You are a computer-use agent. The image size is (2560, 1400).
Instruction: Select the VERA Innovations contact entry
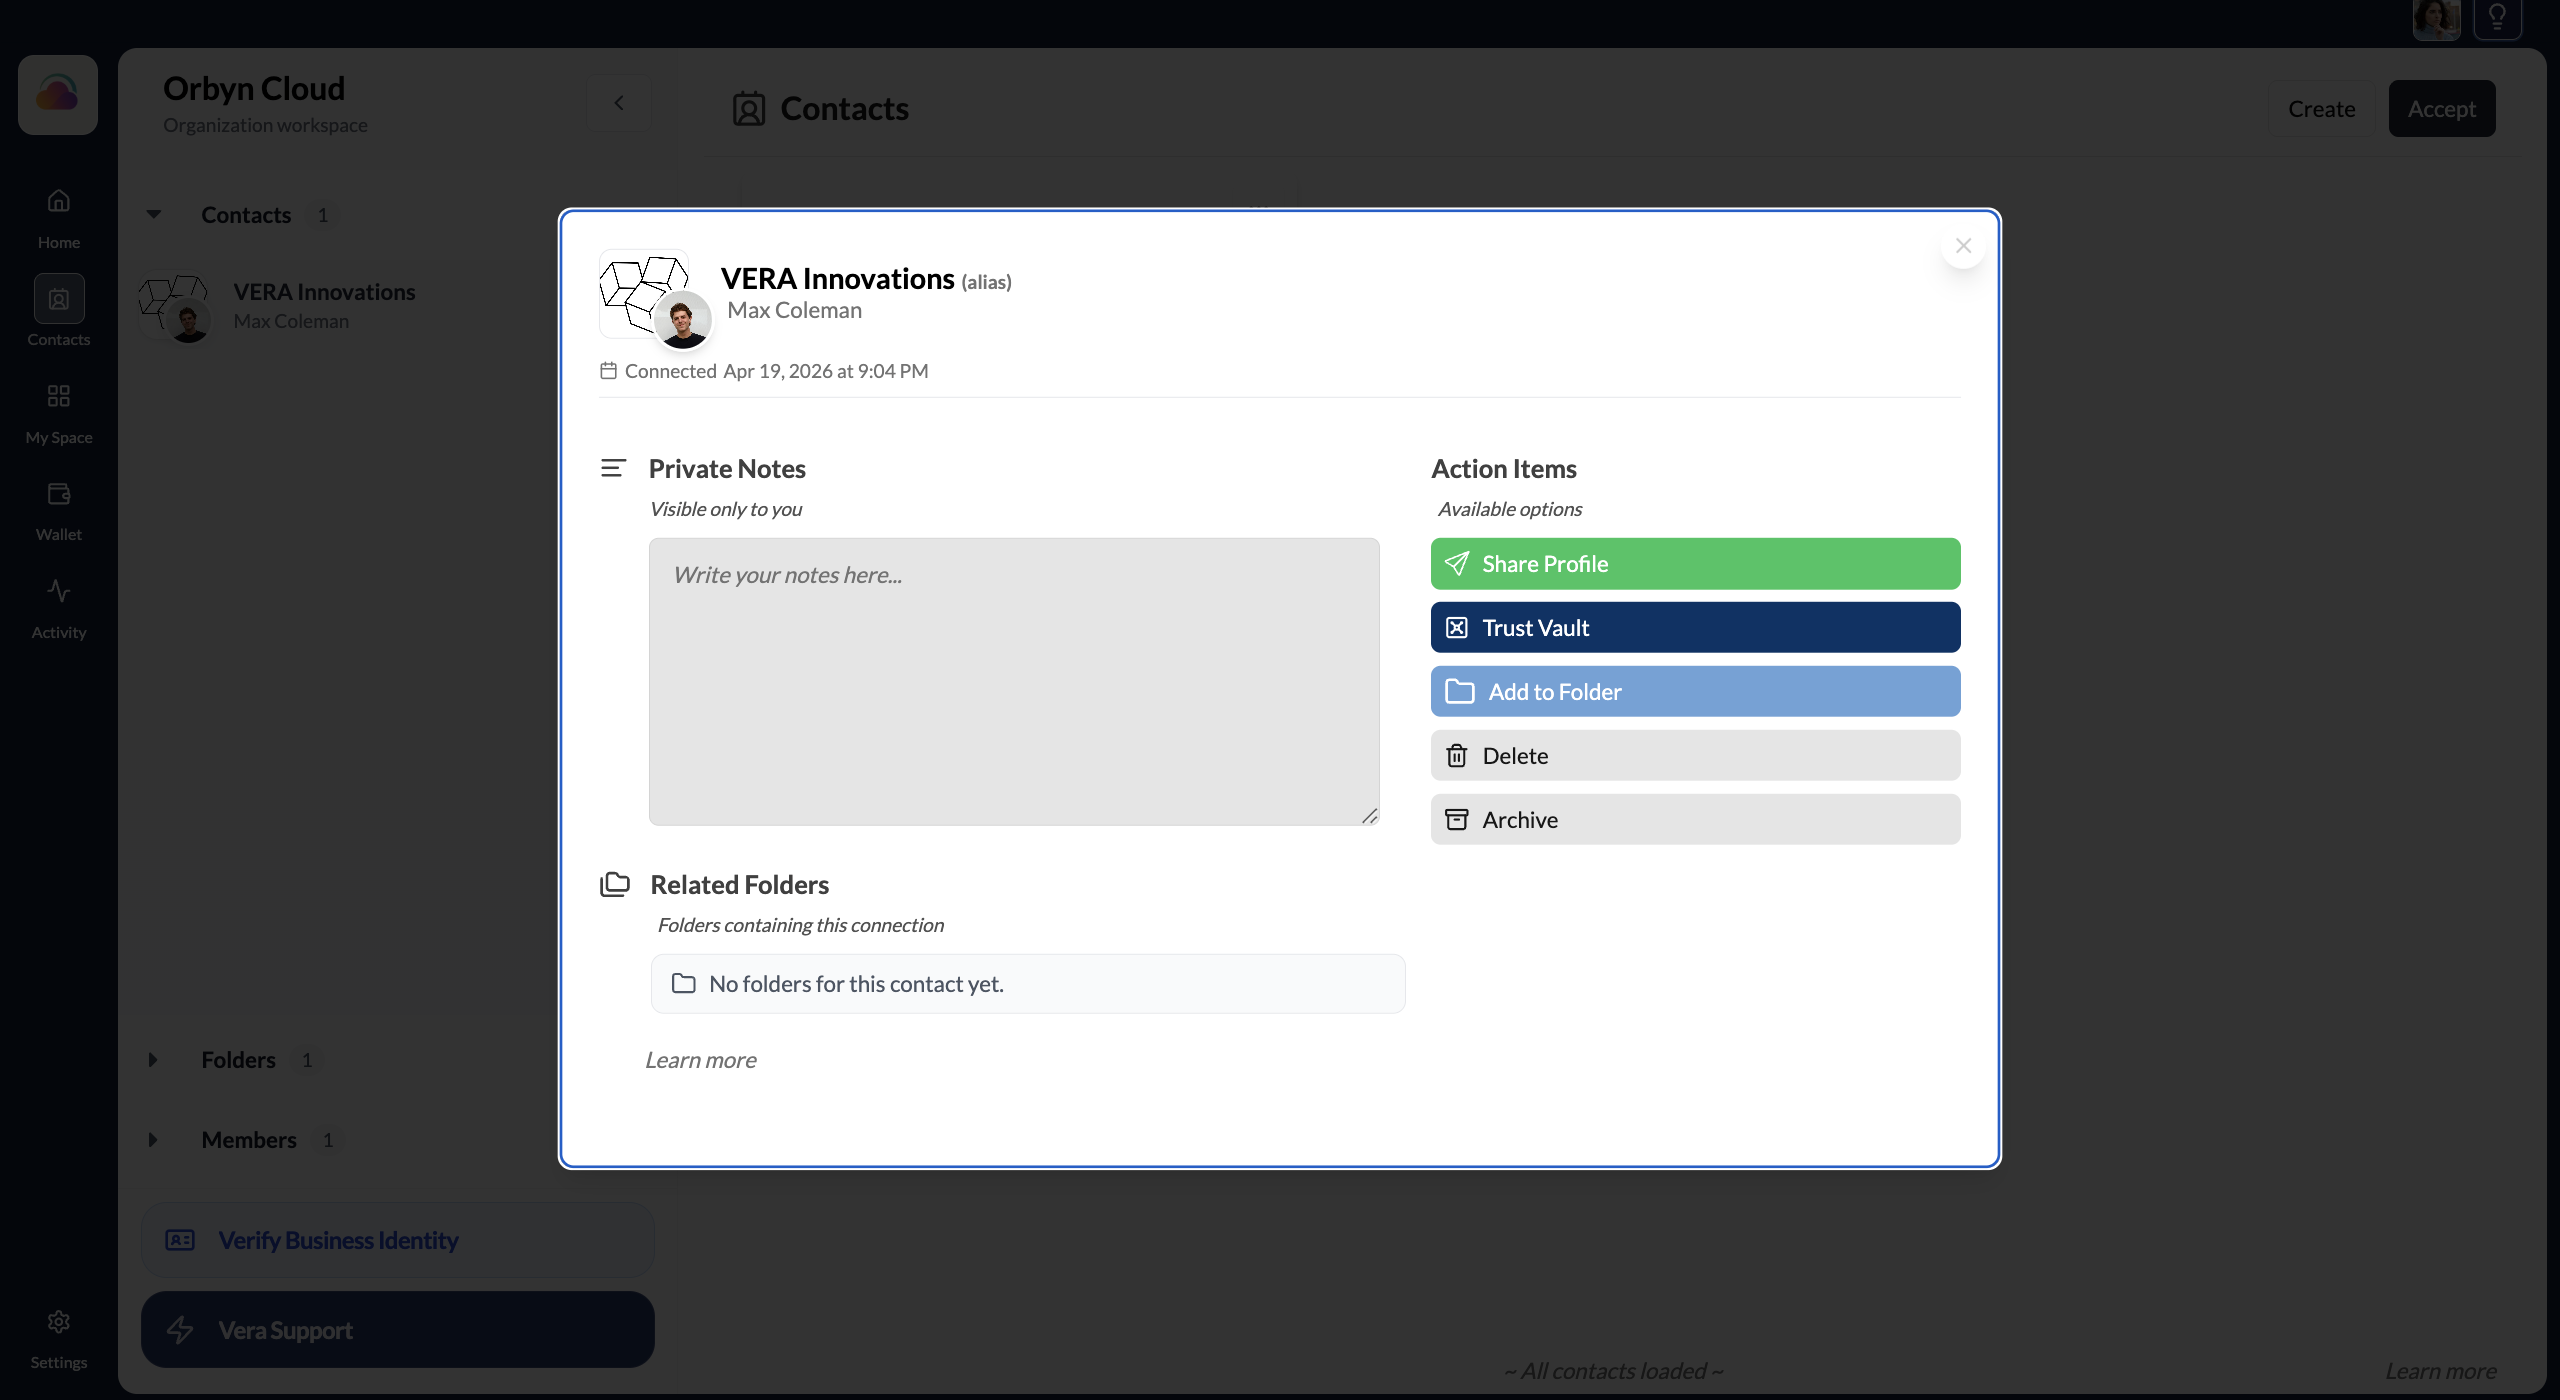(x=324, y=305)
